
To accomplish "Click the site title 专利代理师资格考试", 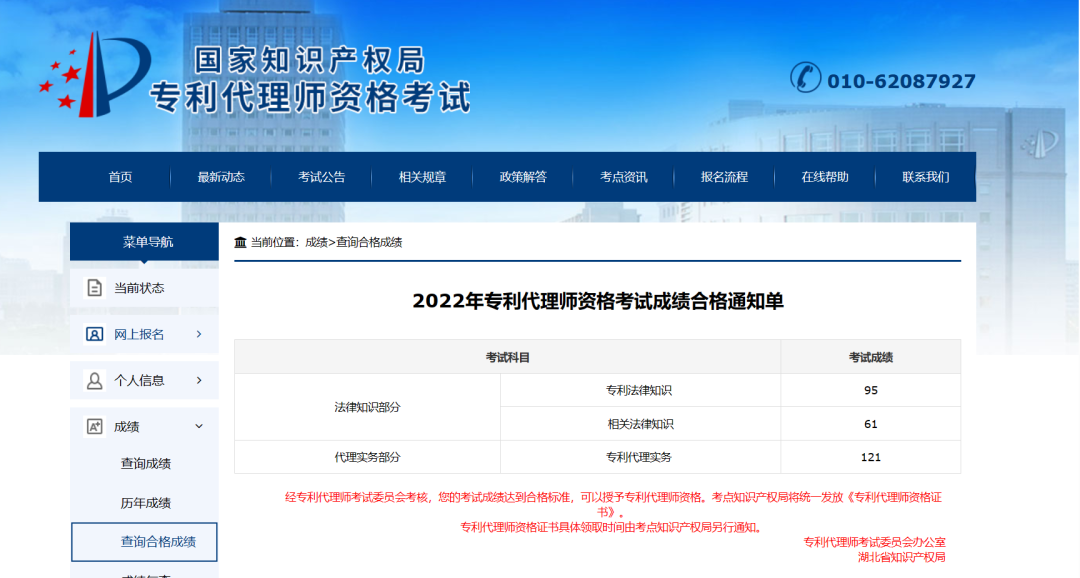I will click(x=311, y=98).
